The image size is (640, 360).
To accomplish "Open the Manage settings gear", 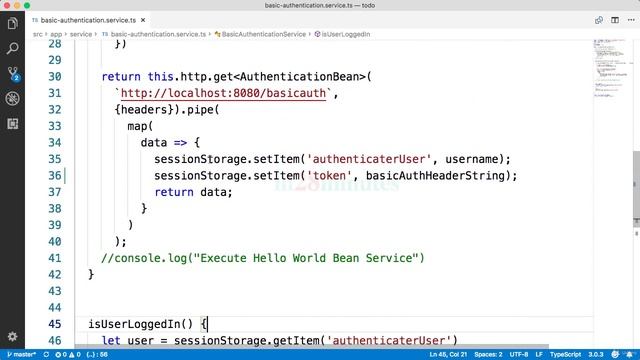I will [12, 336].
